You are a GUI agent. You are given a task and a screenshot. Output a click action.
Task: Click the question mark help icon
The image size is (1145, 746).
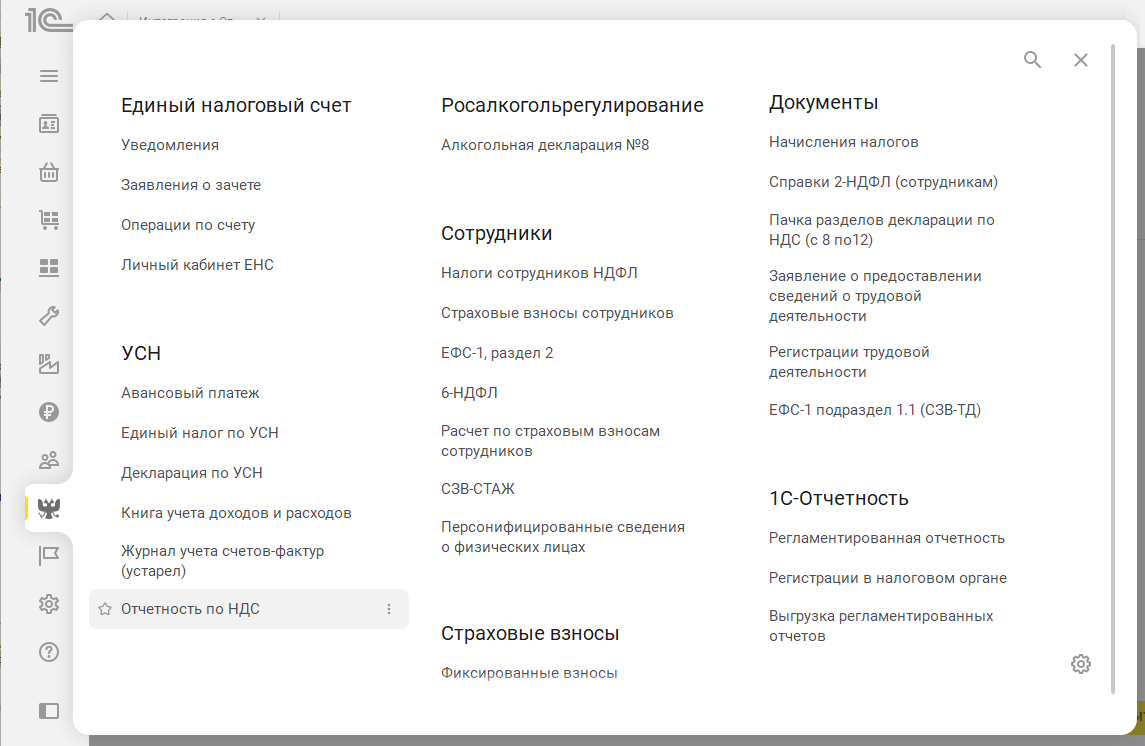point(48,652)
